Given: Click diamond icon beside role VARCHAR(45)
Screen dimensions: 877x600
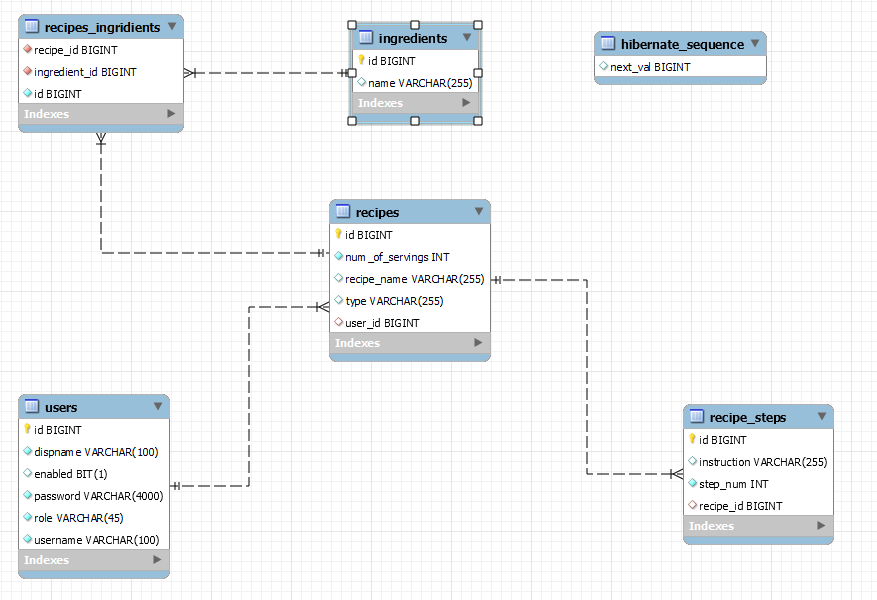Looking at the screenshot, I should click(27, 517).
